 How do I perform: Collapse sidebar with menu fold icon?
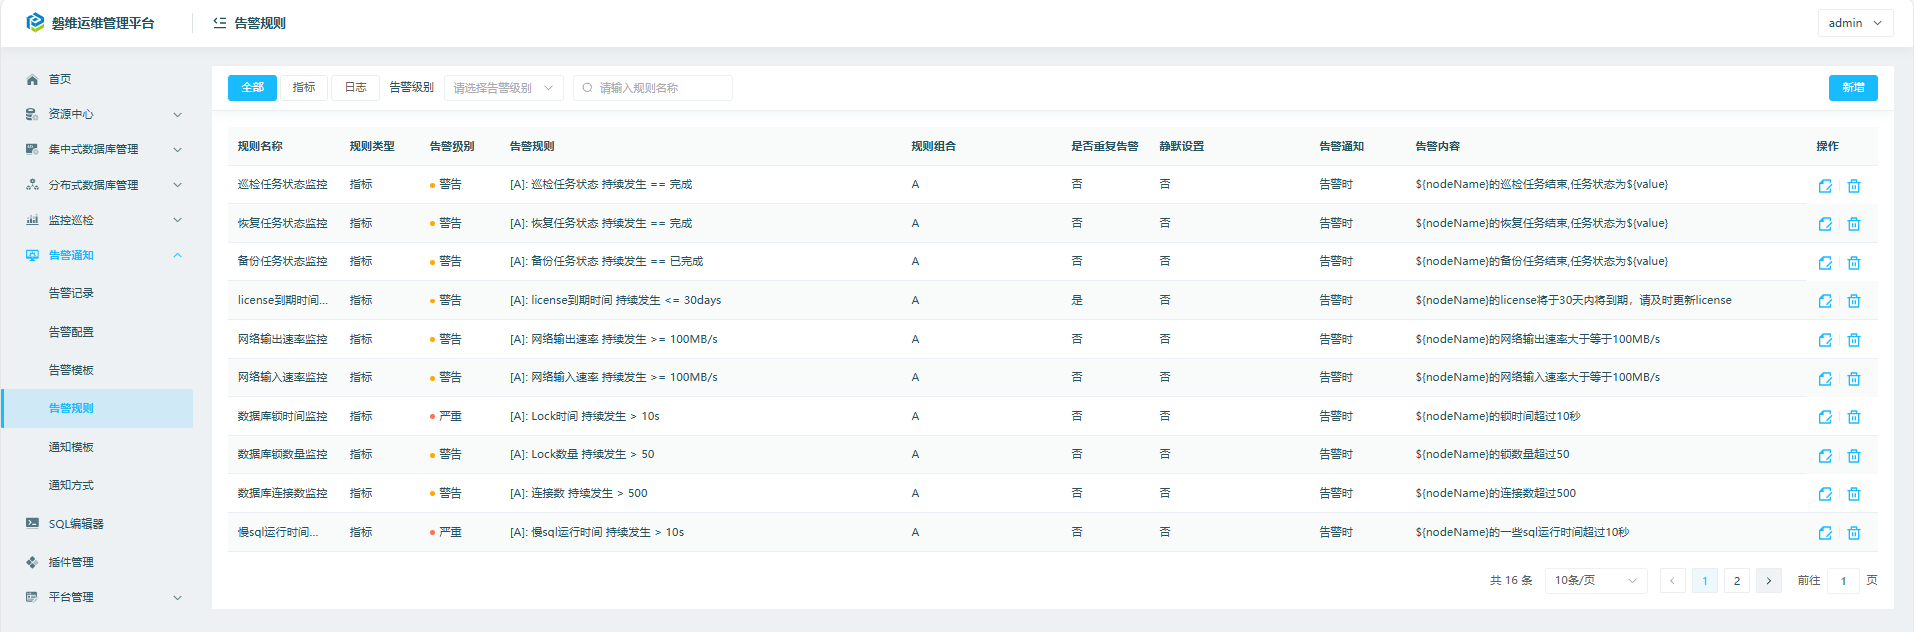coord(220,23)
